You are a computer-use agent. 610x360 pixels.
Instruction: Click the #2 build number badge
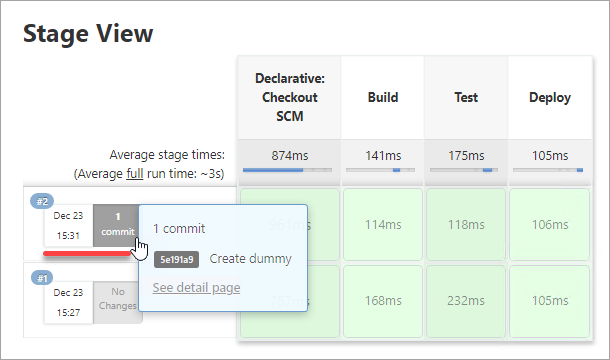pos(42,201)
